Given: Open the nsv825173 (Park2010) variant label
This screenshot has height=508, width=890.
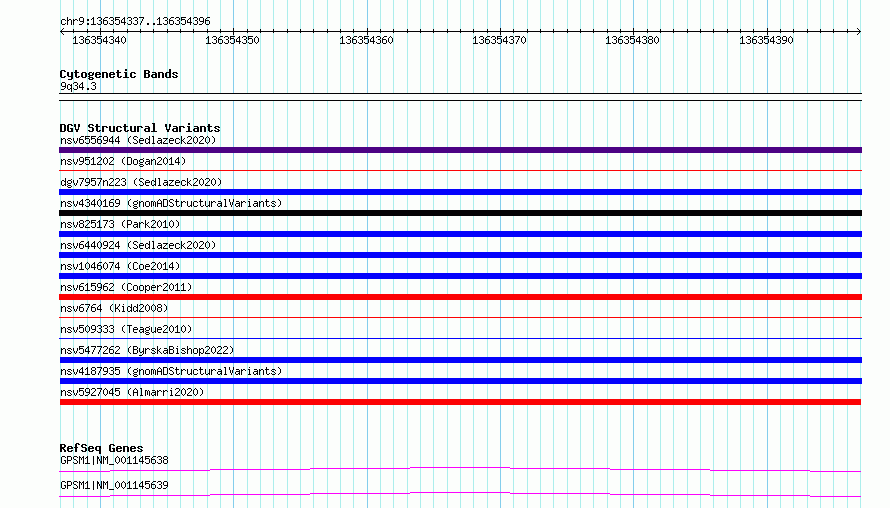Looking at the screenshot, I should 120,224.
